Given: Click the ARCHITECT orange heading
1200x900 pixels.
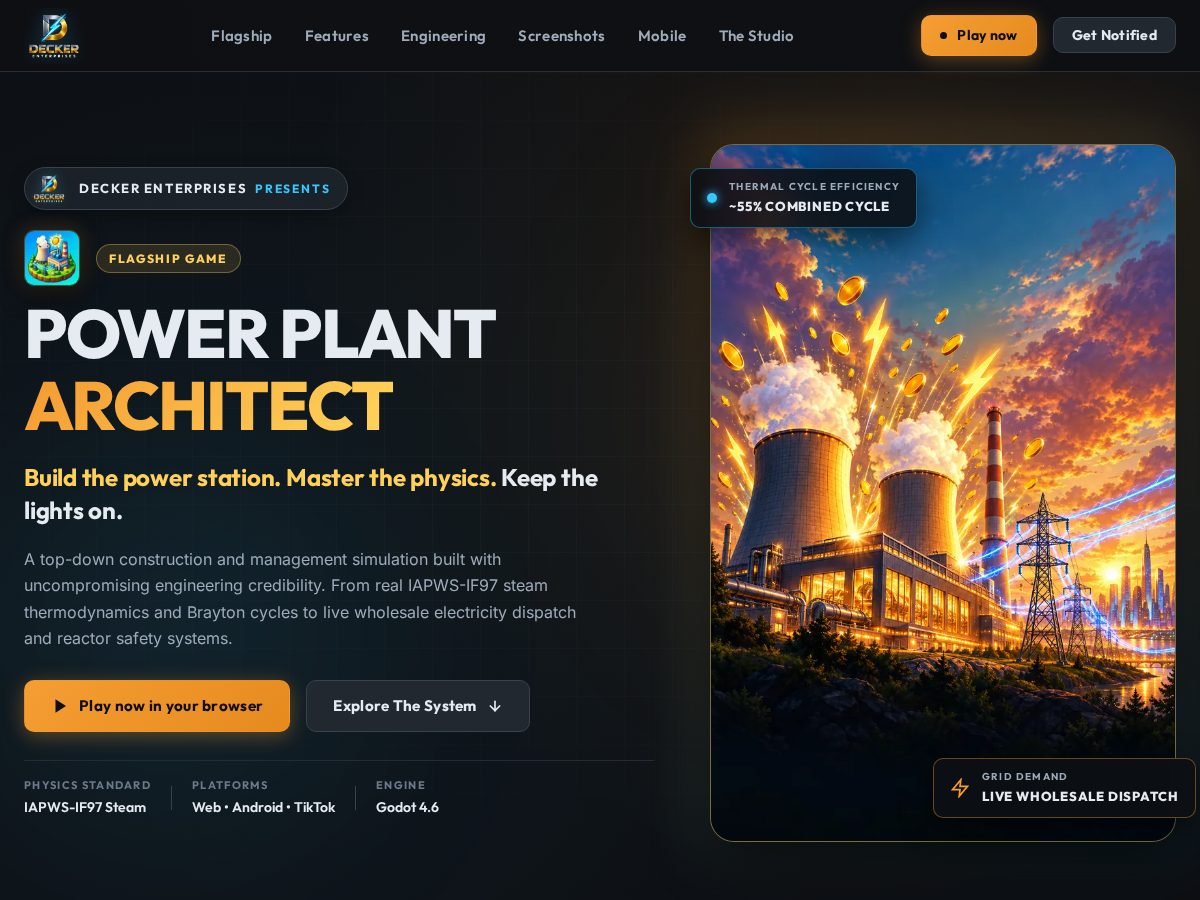Looking at the screenshot, I should point(208,406).
